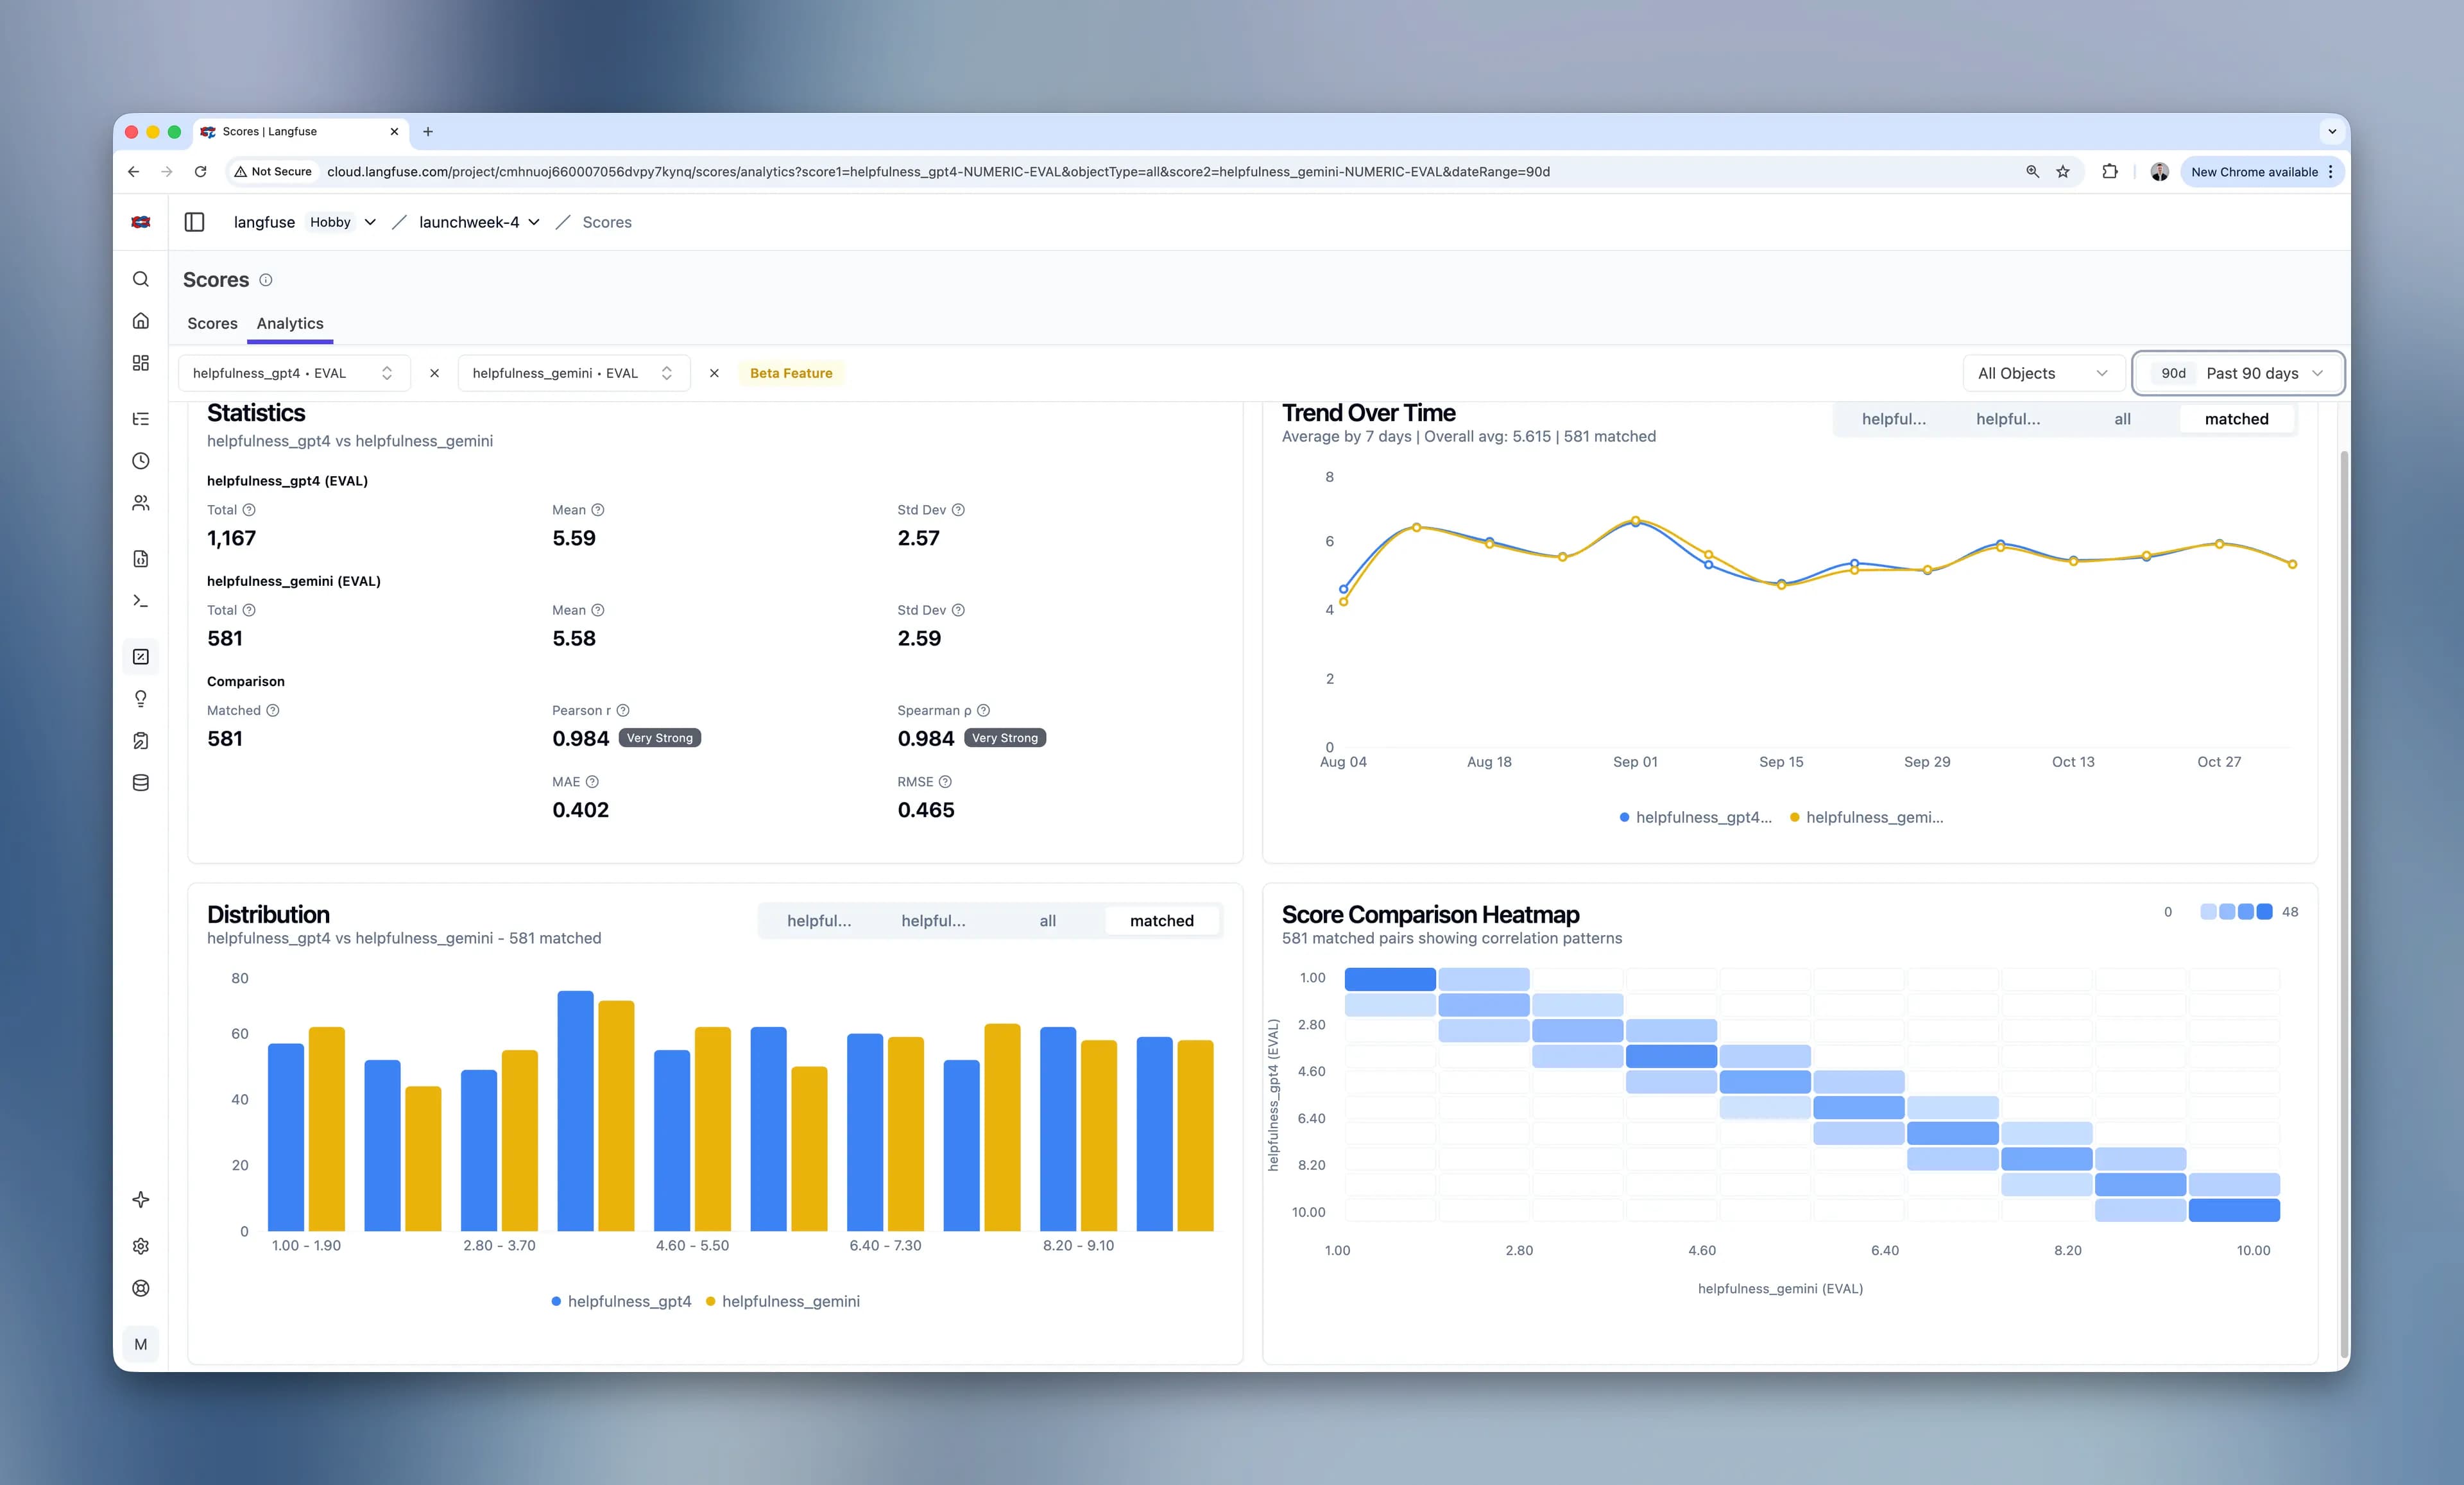
Task: Open the Support lifebuoy icon near the bottom
Action: click(140, 1288)
